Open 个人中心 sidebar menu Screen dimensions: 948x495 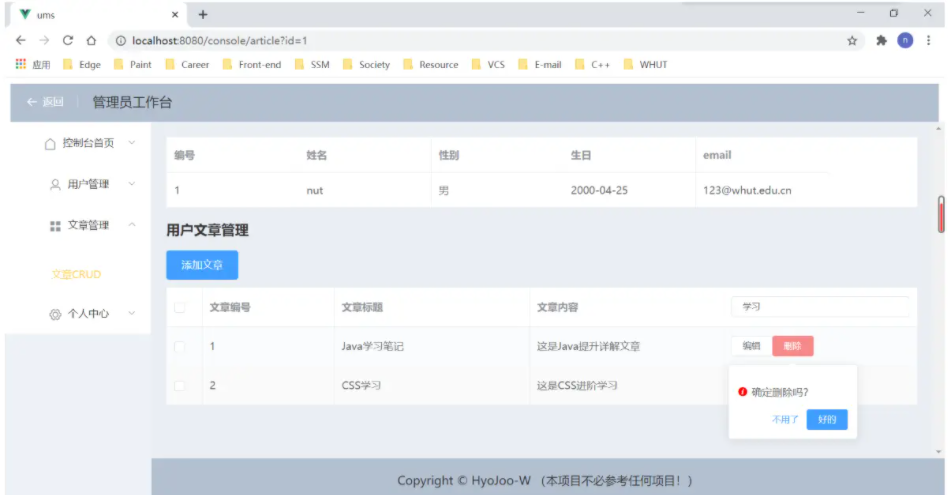click(x=80, y=313)
